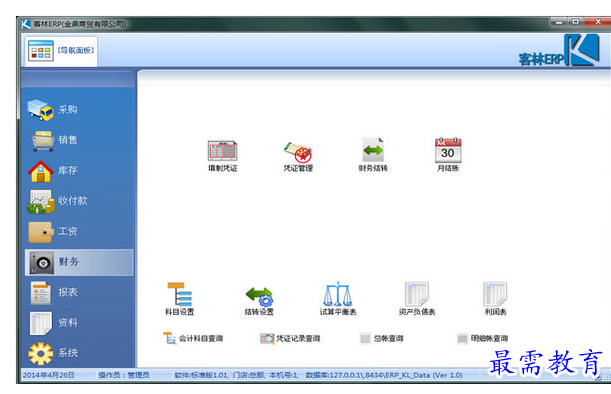Select the 库存 inventory house icon
Viewport: 611px width, 394px height.
[x=40, y=171]
